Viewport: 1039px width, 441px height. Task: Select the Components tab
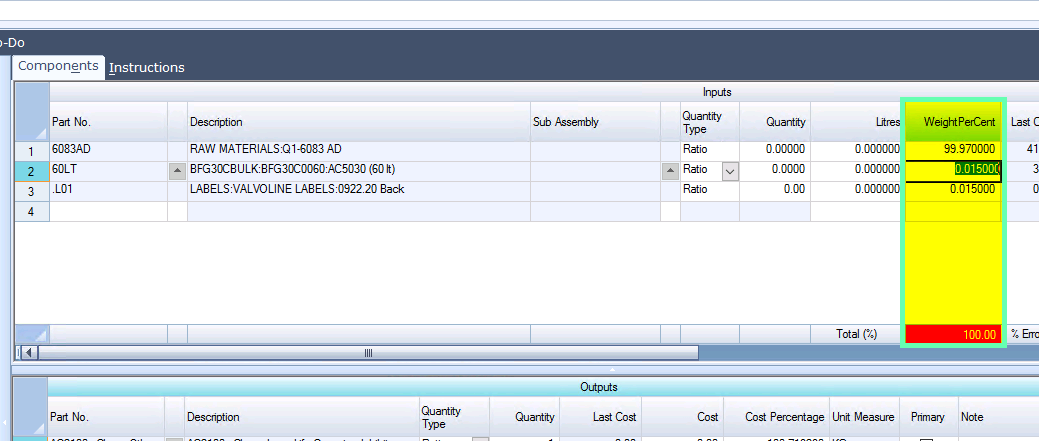[58, 66]
